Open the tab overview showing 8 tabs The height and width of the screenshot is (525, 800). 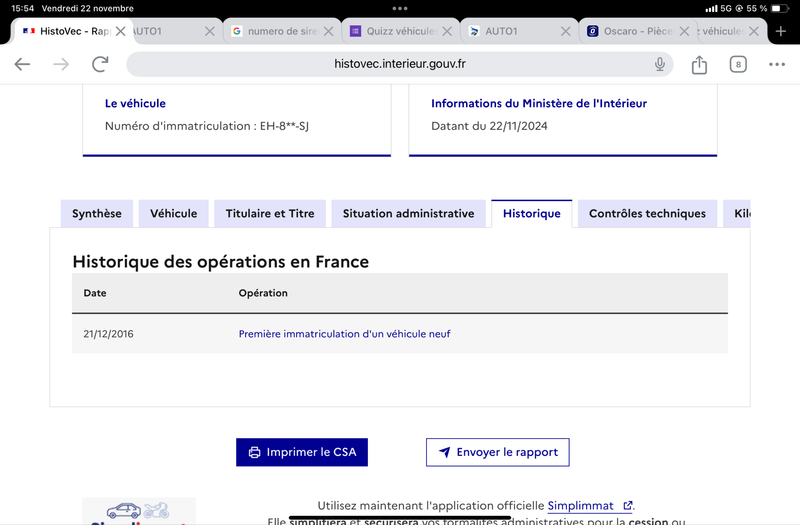coord(738,64)
